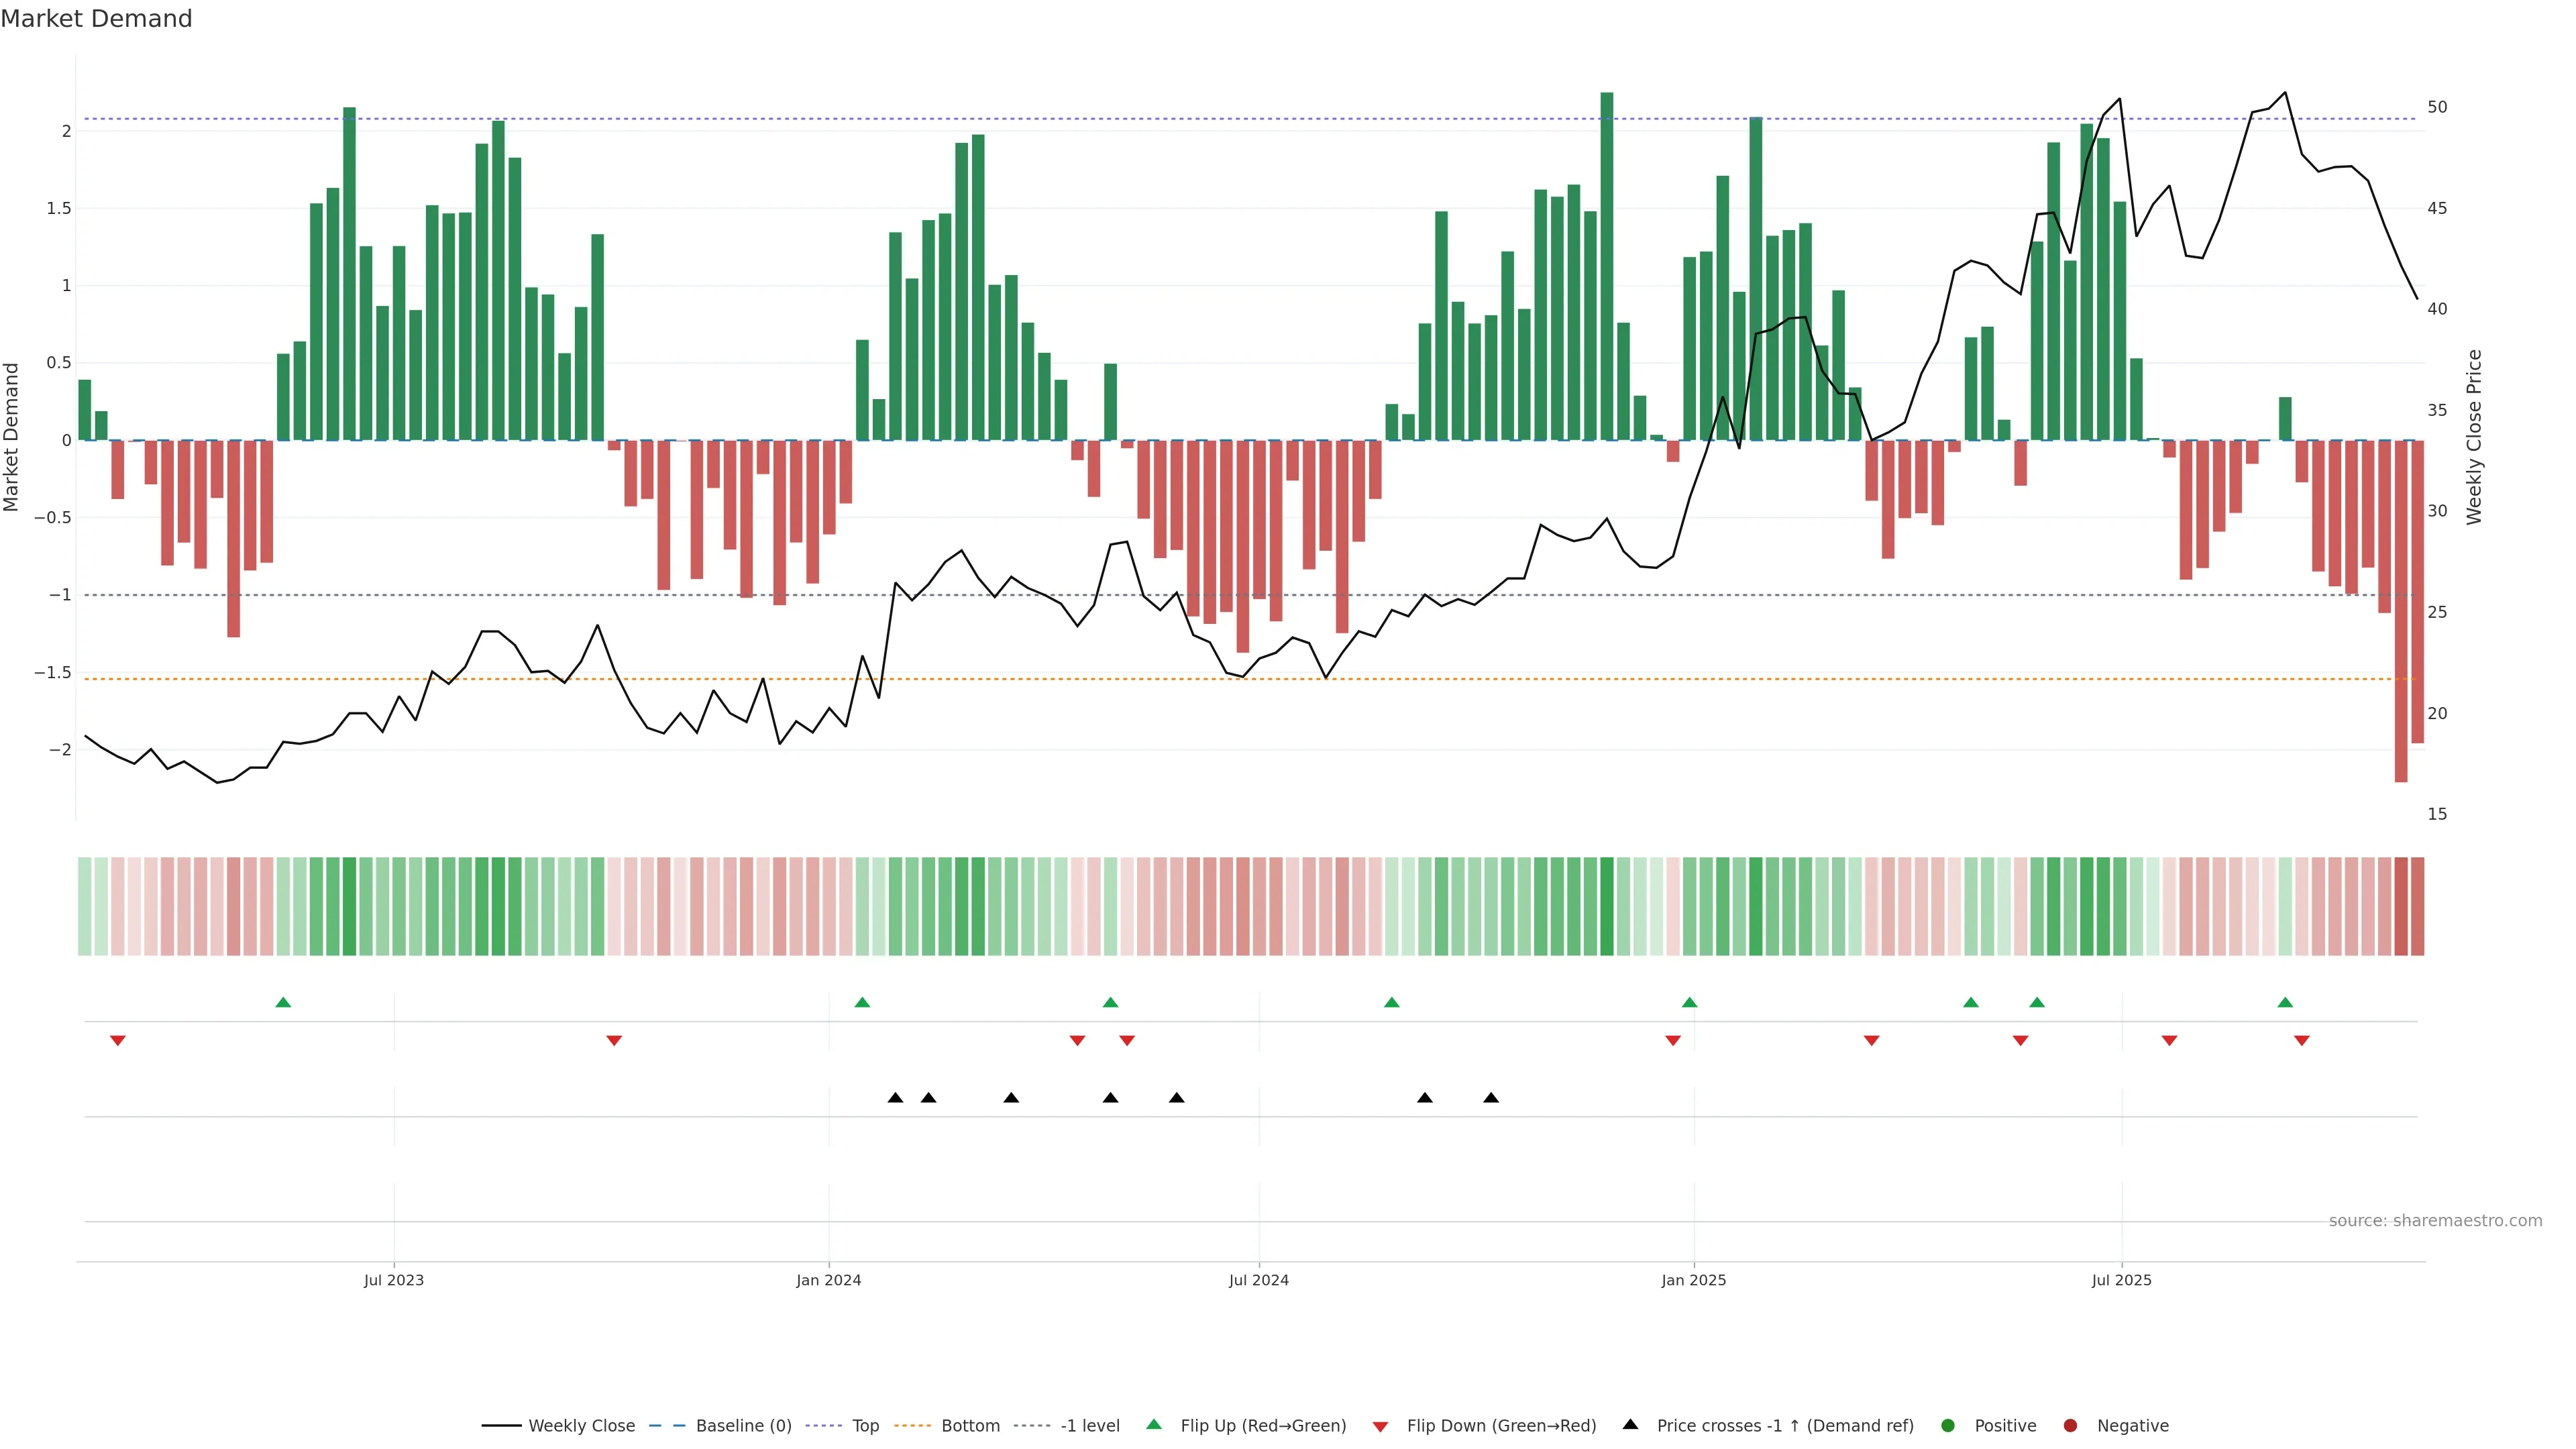Click the green Flip Up legend triangle
This screenshot has height=1449, width=2576.
(x=1154, y=1425)
